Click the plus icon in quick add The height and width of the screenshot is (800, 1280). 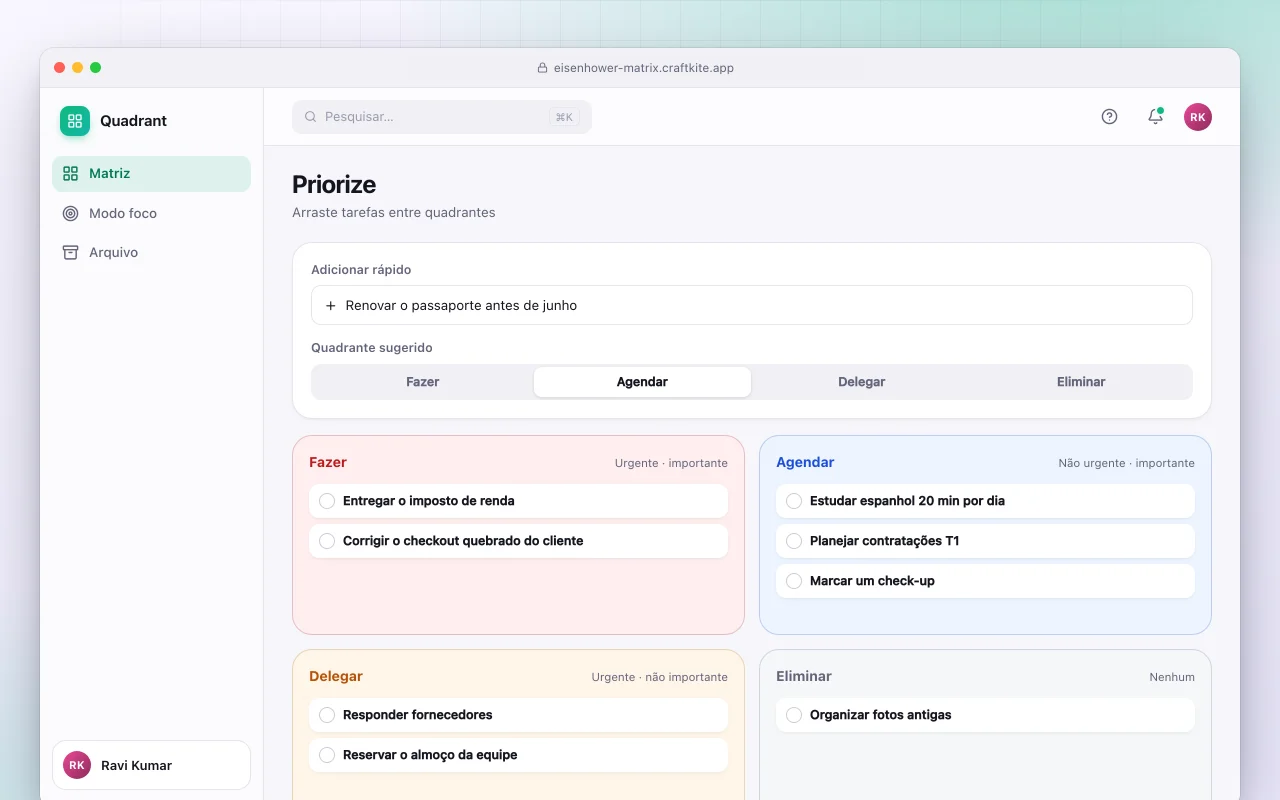tap(331, 305)
